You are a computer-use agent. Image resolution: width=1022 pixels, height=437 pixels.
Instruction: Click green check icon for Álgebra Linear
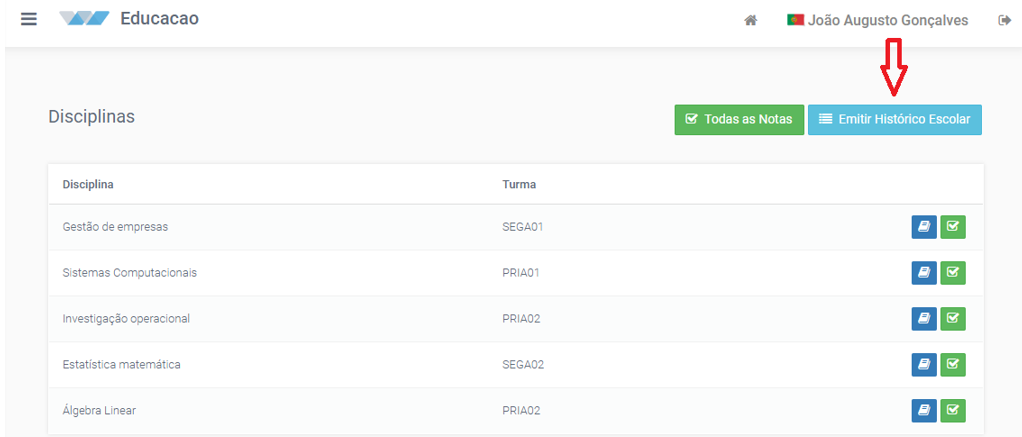point(953,410)
